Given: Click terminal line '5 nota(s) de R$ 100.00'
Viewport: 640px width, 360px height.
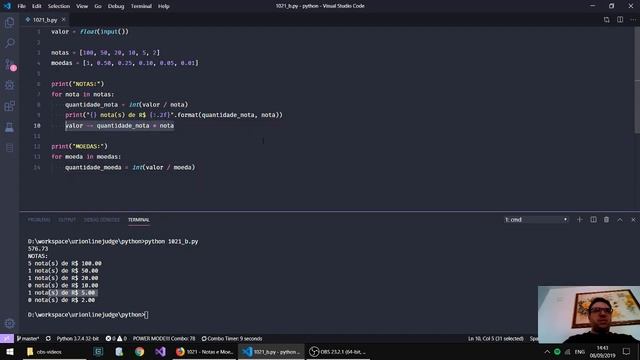Looking at the screenshot, I should (64, 263).
